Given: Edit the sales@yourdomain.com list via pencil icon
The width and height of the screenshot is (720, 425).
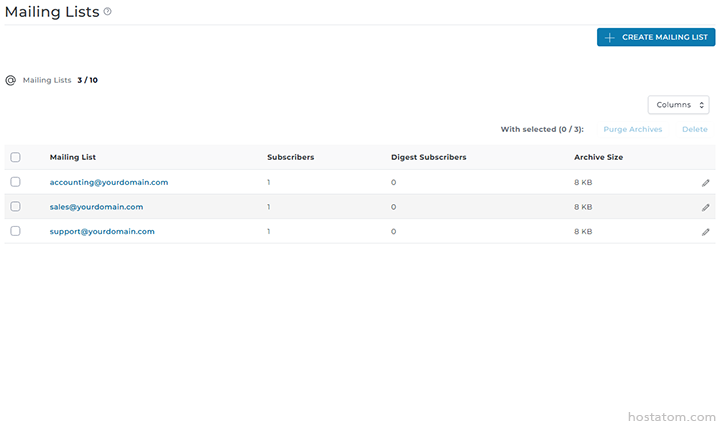Looking at the screenshot, I should tap(705, 207).
